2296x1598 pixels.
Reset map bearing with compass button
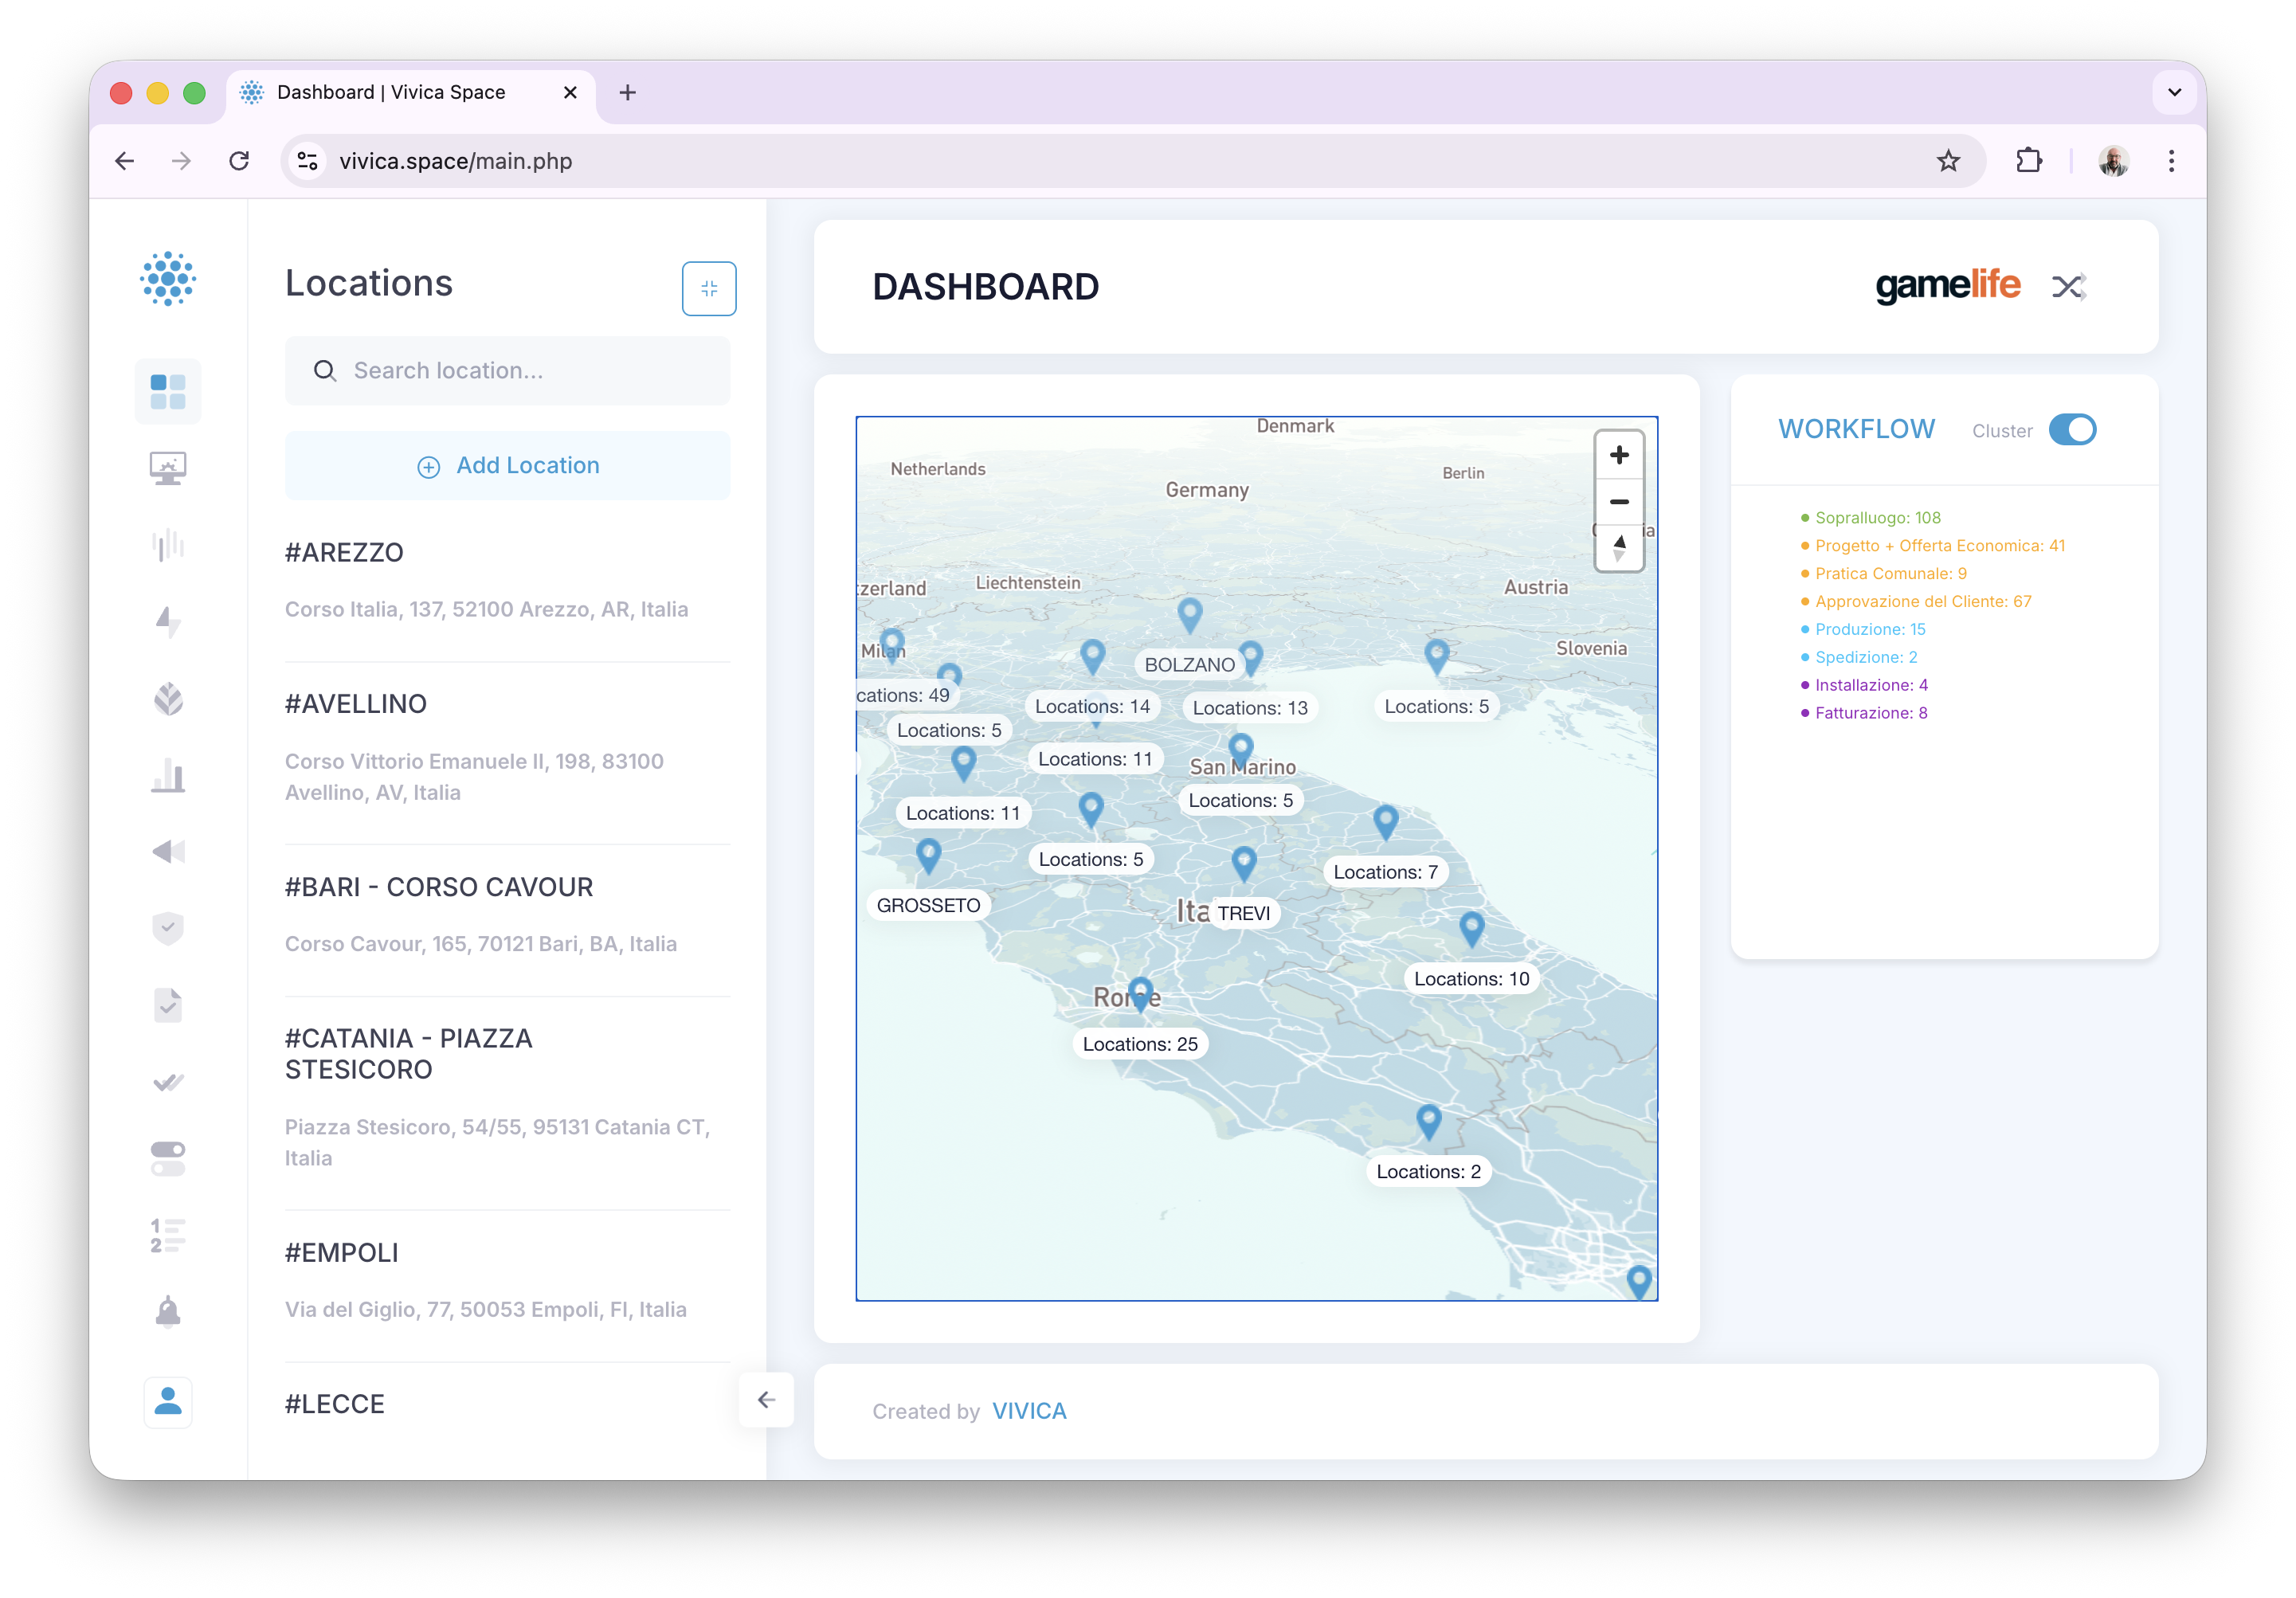[1619, 547]
